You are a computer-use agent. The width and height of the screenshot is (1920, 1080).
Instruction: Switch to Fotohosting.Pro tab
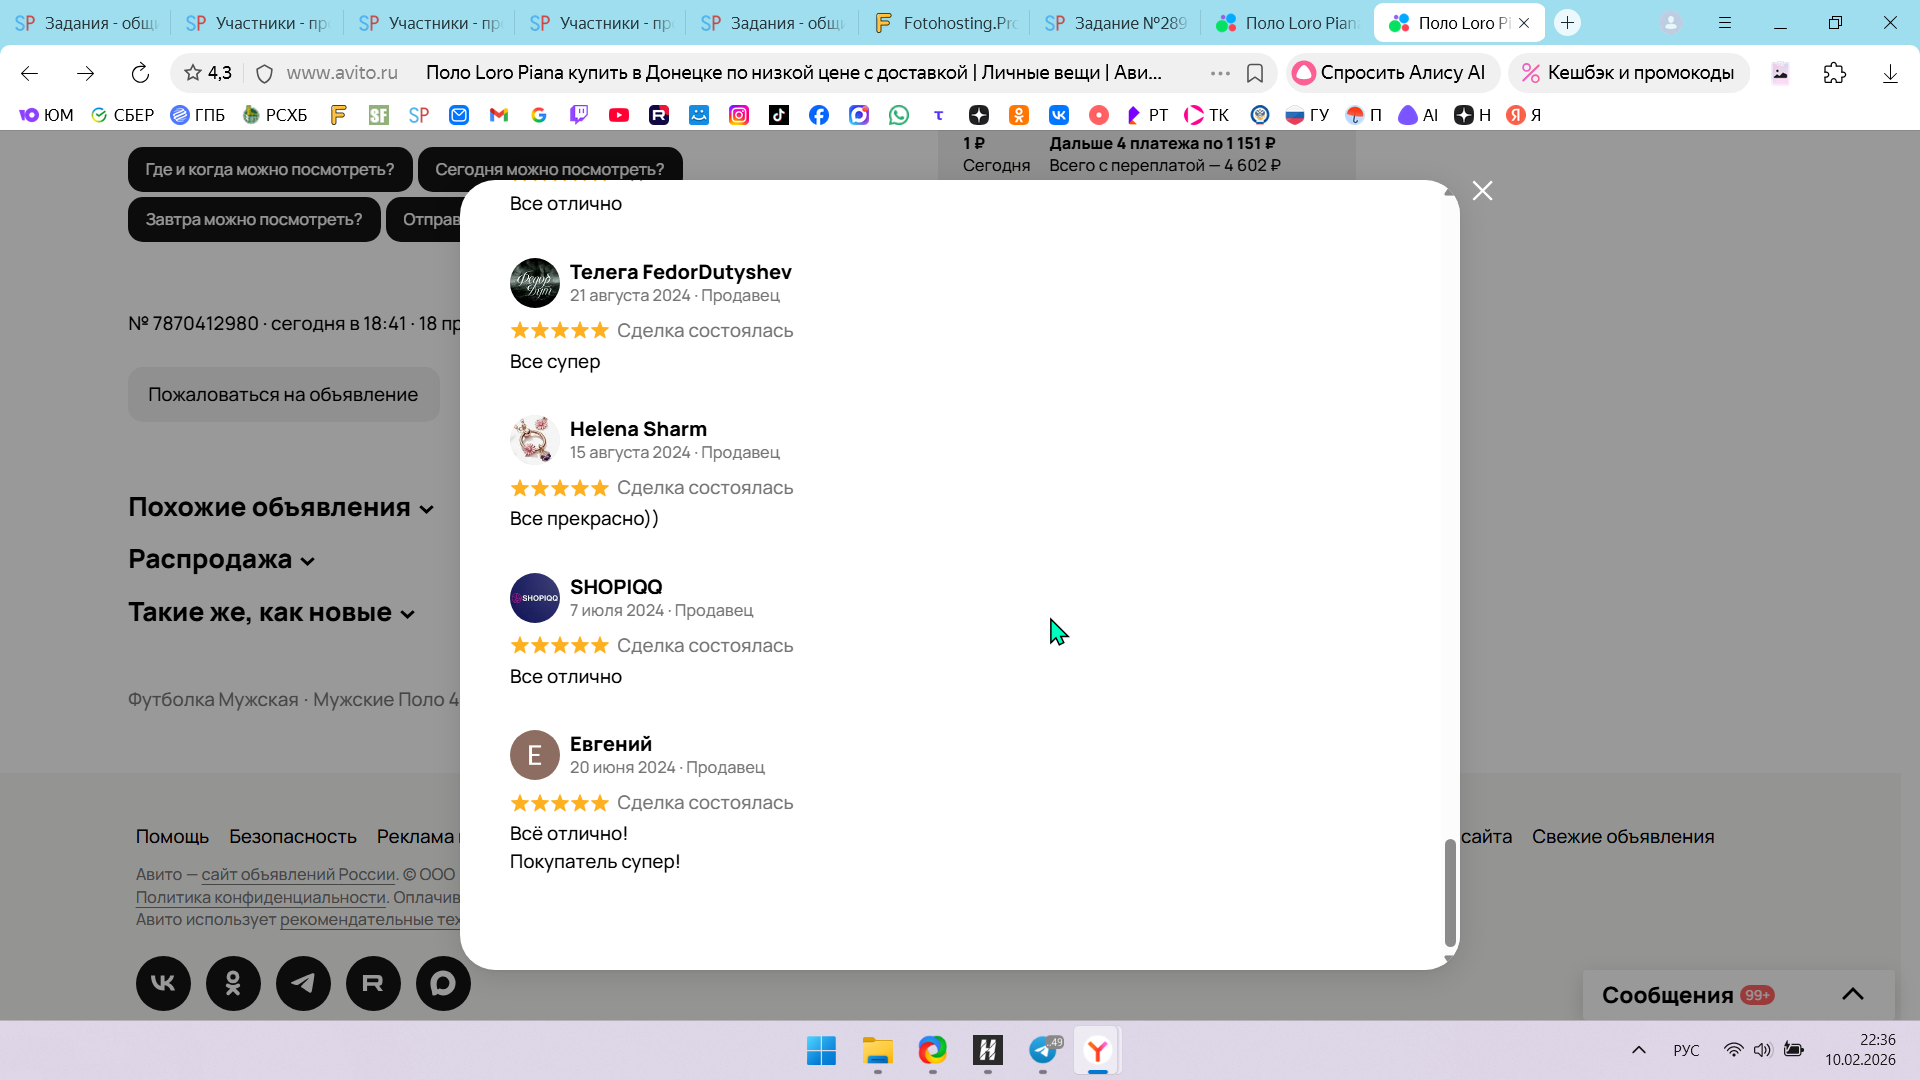tap(945, 23)
